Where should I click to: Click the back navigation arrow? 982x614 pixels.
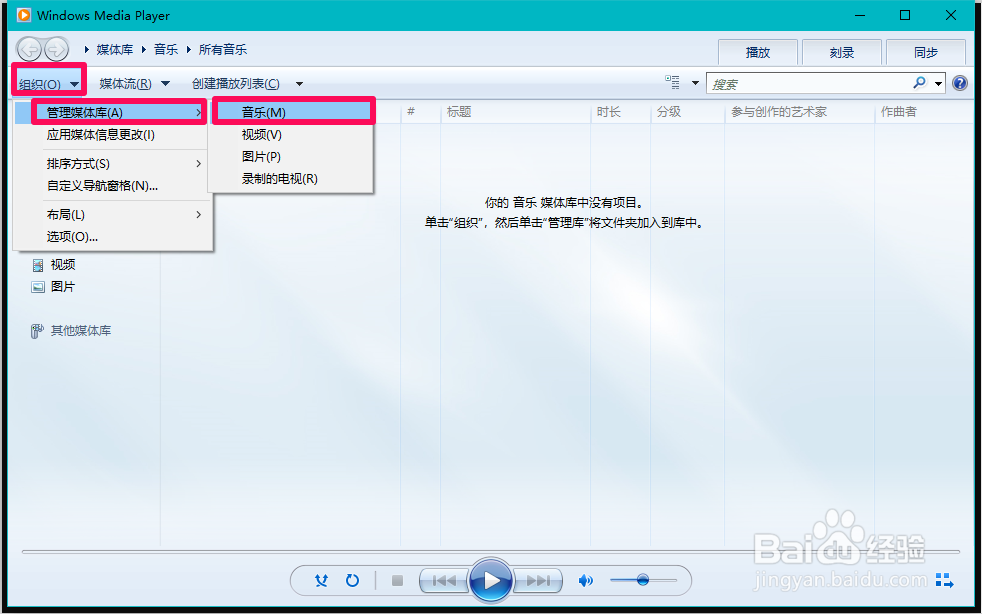tap(29, 49)
